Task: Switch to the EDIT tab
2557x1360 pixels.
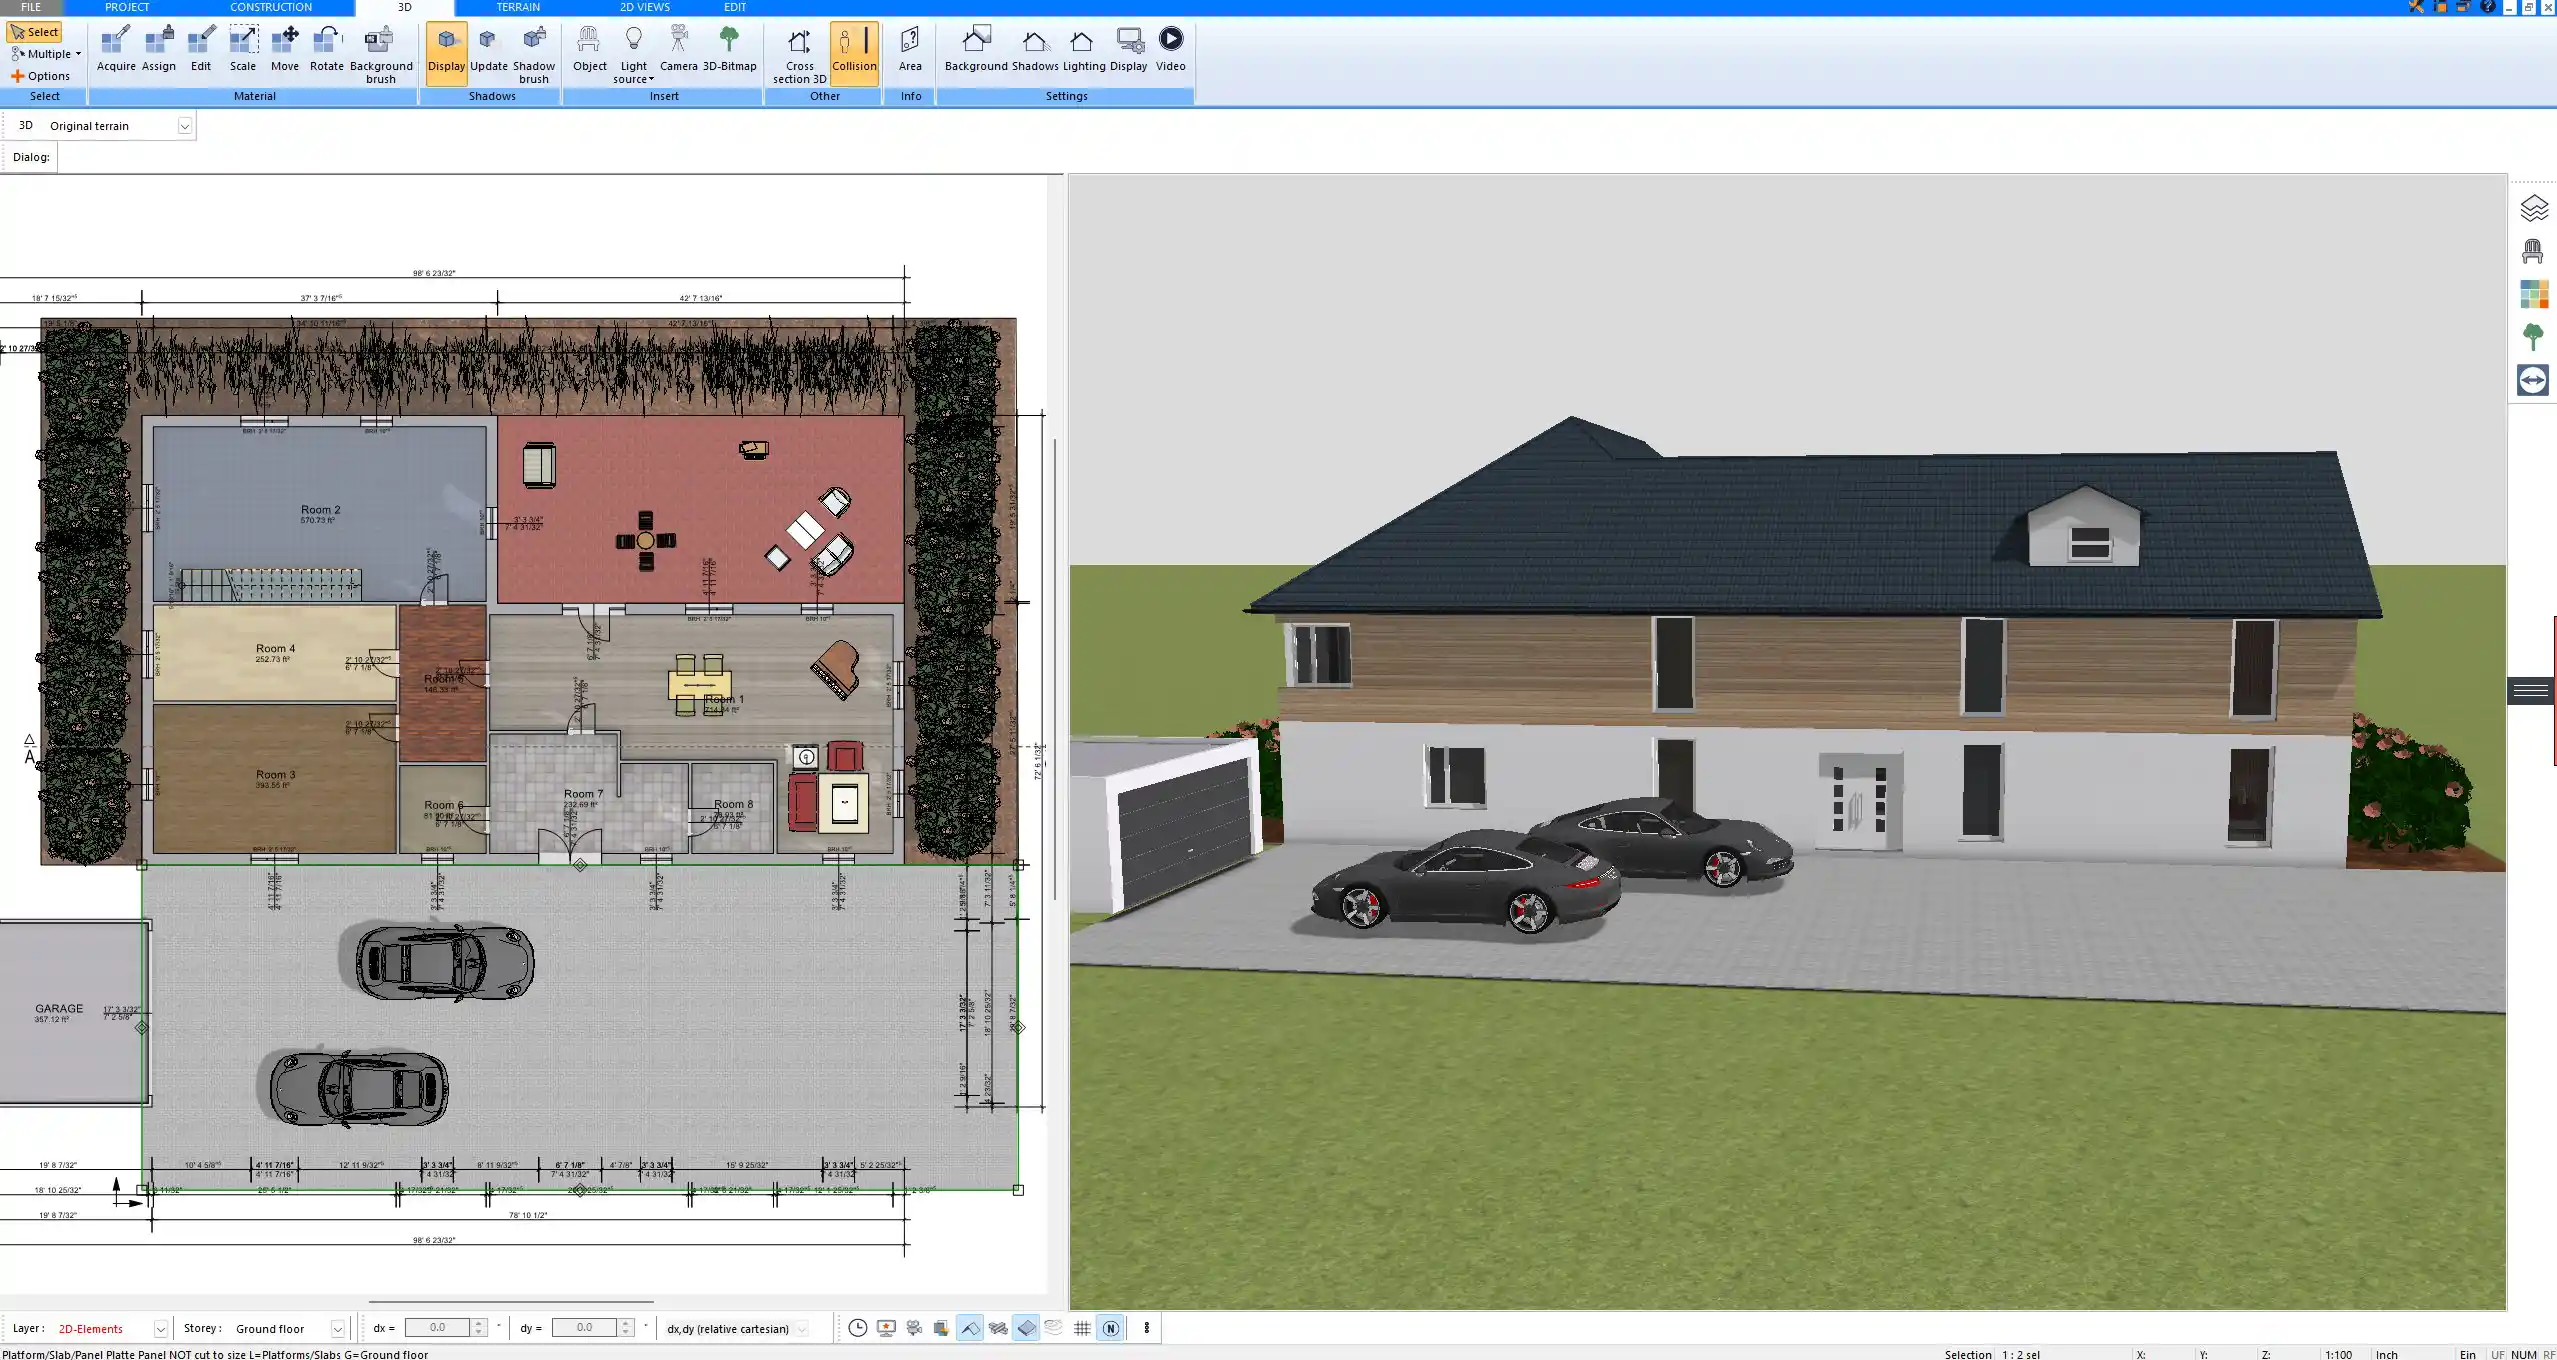Action: tap(735, 7)
